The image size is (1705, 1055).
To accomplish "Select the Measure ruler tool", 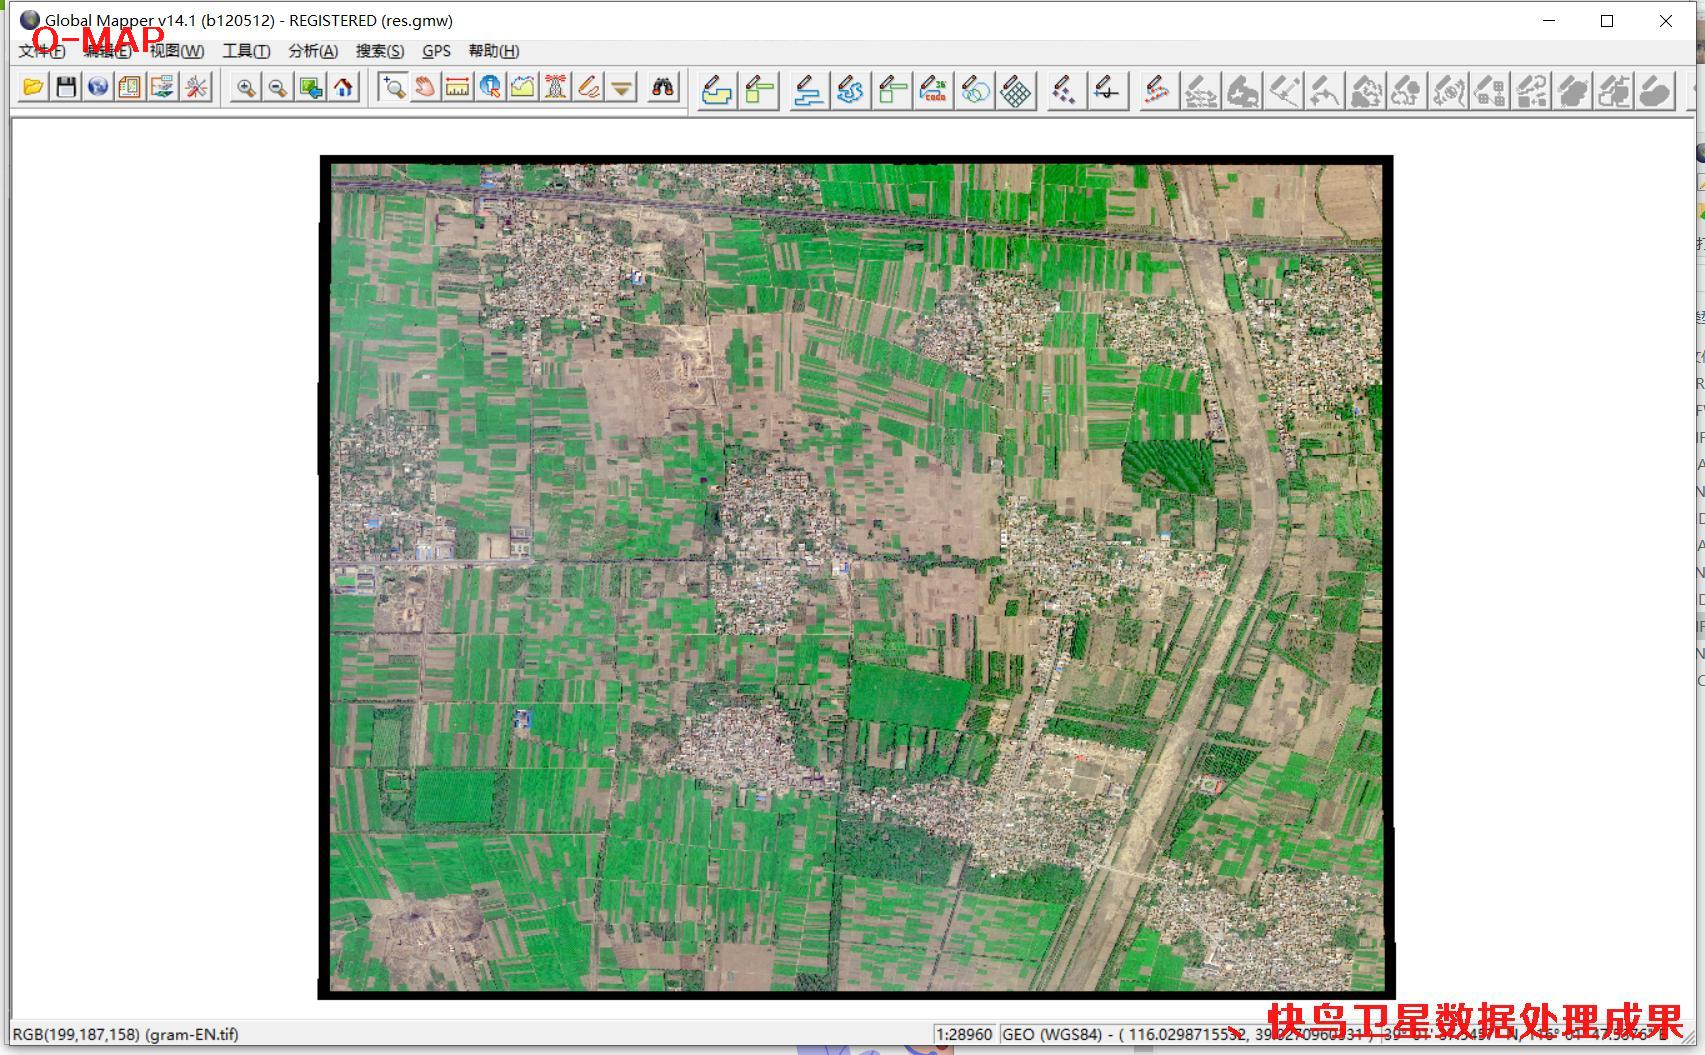I will tap(457, 88).
